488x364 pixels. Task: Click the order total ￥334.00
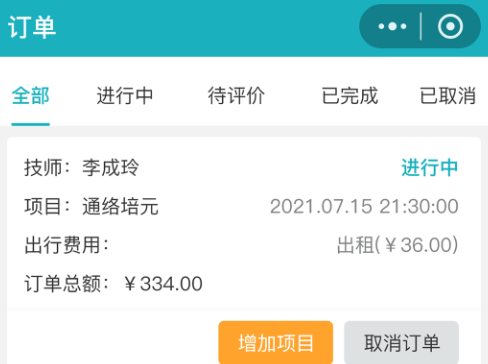(163, 284)
